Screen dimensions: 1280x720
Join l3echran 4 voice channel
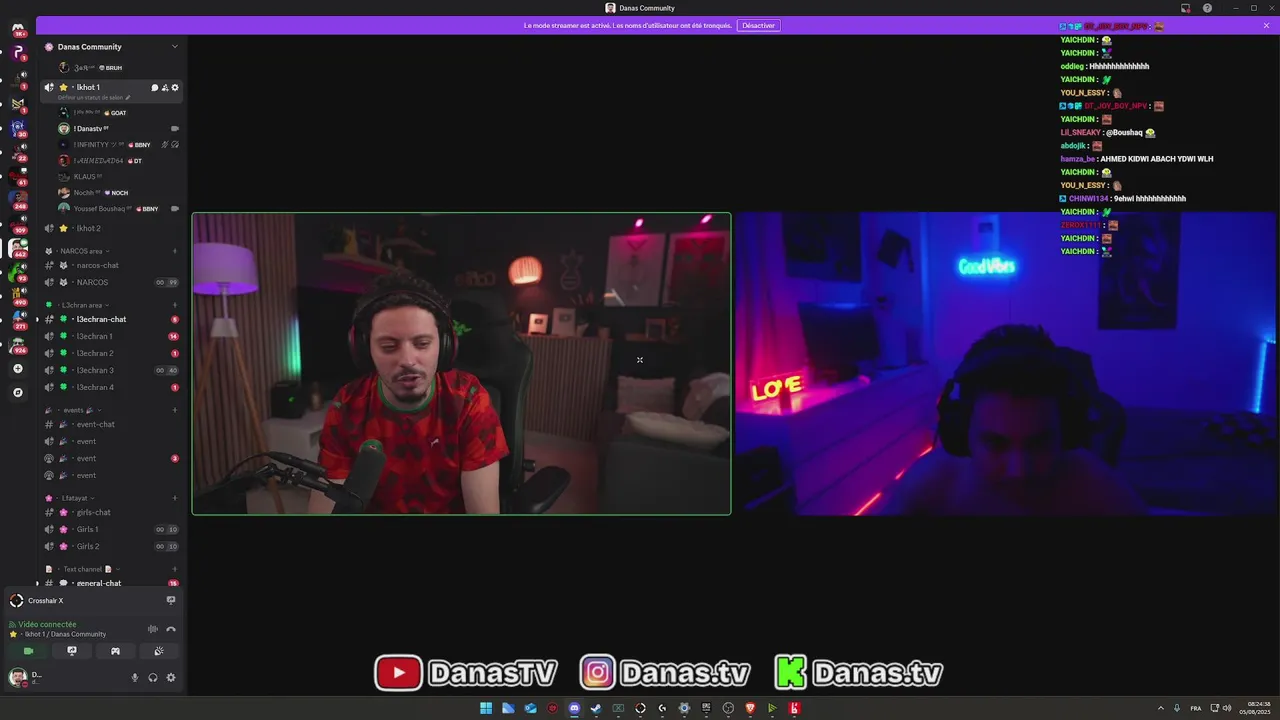(x=111, y=387)
